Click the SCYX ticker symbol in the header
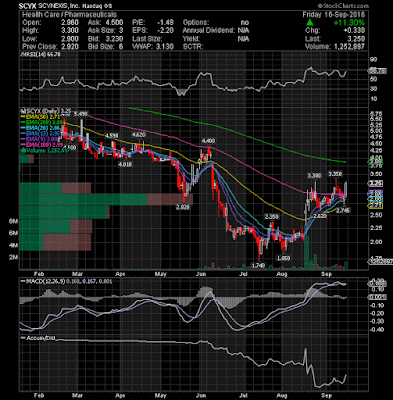The width and height of the screenshot is (393, 400). (x=27, y=6)
